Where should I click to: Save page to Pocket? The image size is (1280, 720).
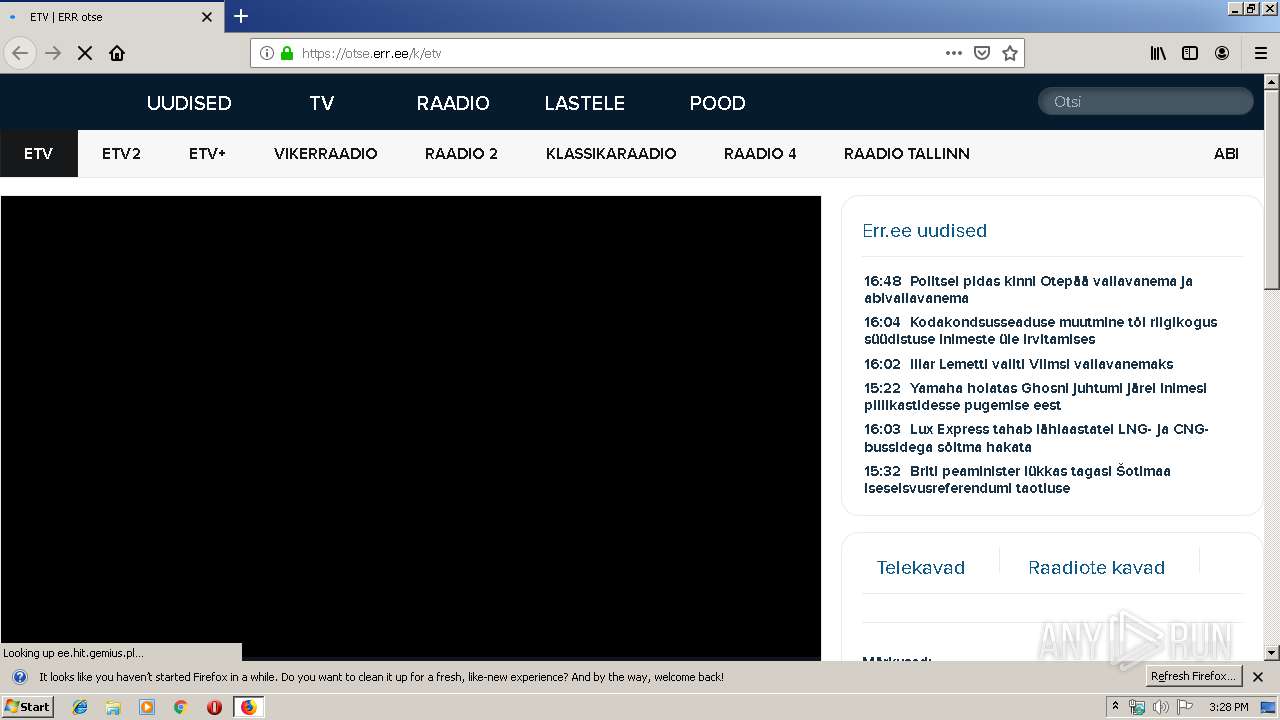click(982, 53)
